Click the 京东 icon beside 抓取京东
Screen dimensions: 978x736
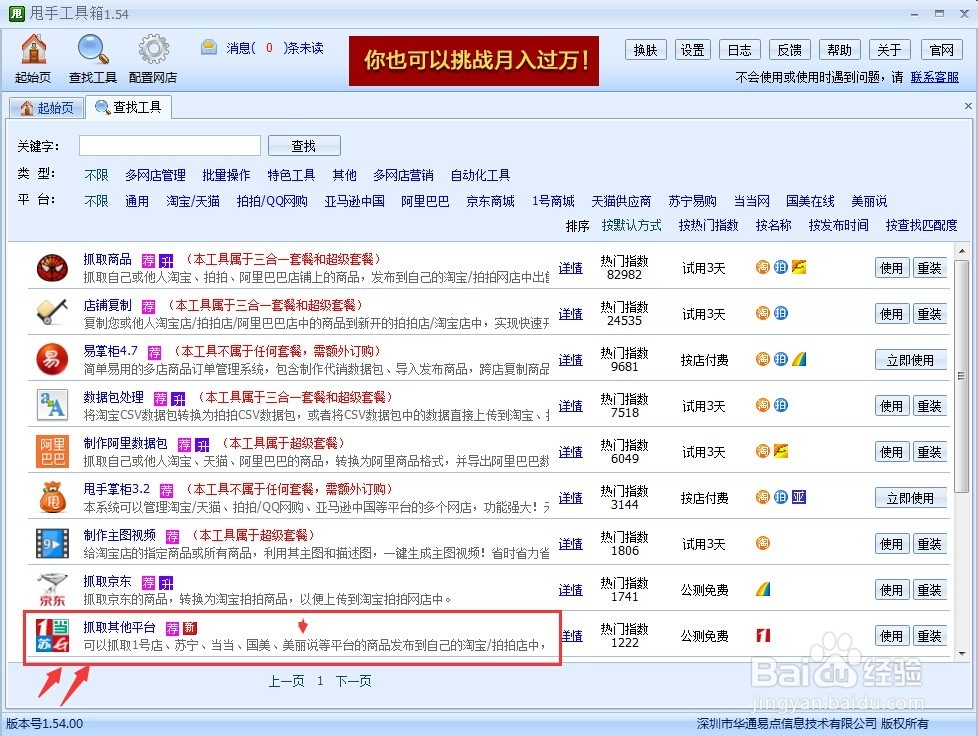coord(51,590)
